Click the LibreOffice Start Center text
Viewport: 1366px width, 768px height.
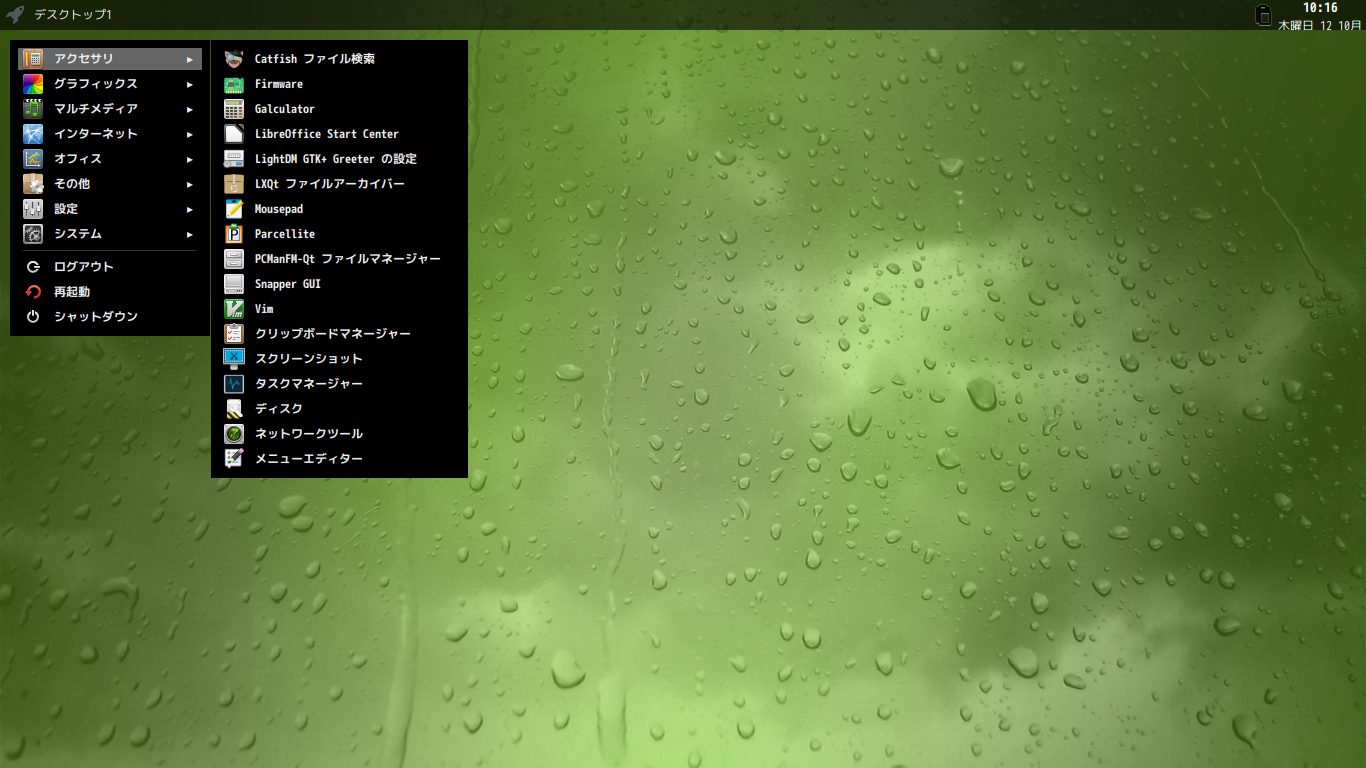[327, 134]
